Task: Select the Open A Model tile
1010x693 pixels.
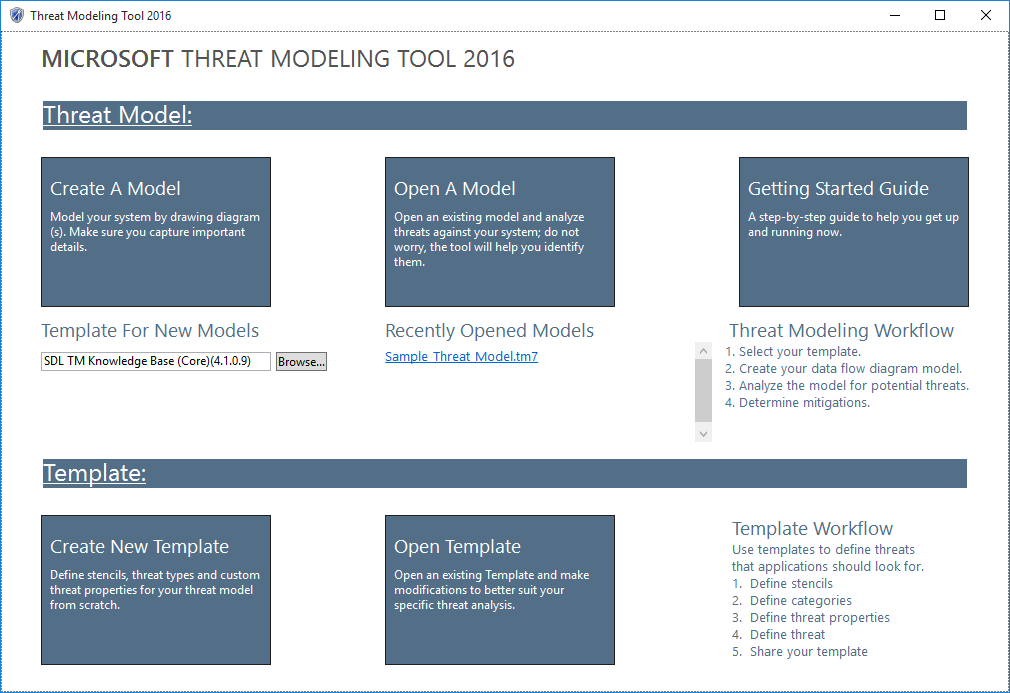Action: [x=499, y=232]
